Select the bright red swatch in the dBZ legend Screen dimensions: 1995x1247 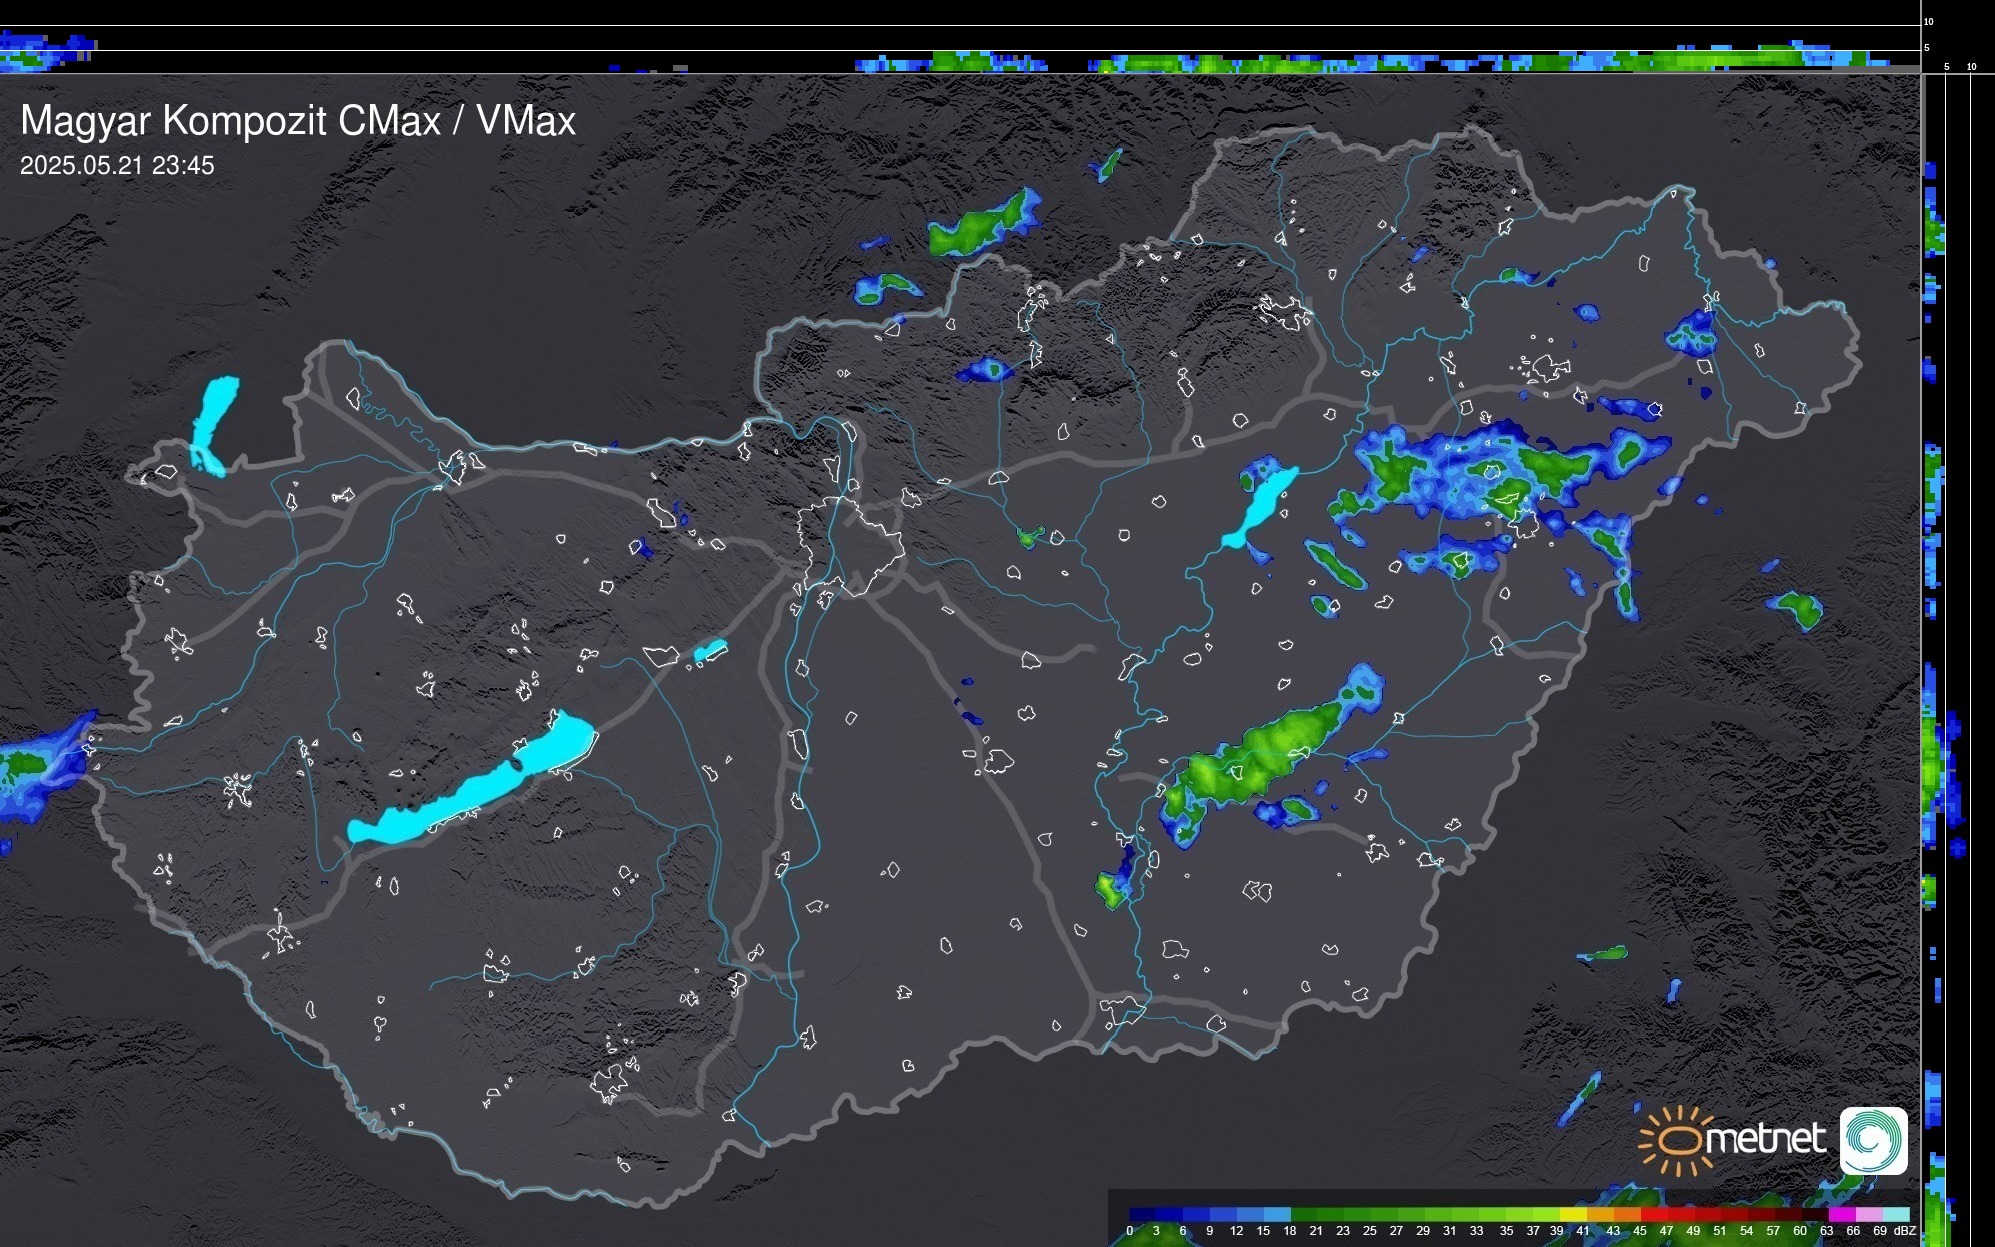[1653, 1215]
